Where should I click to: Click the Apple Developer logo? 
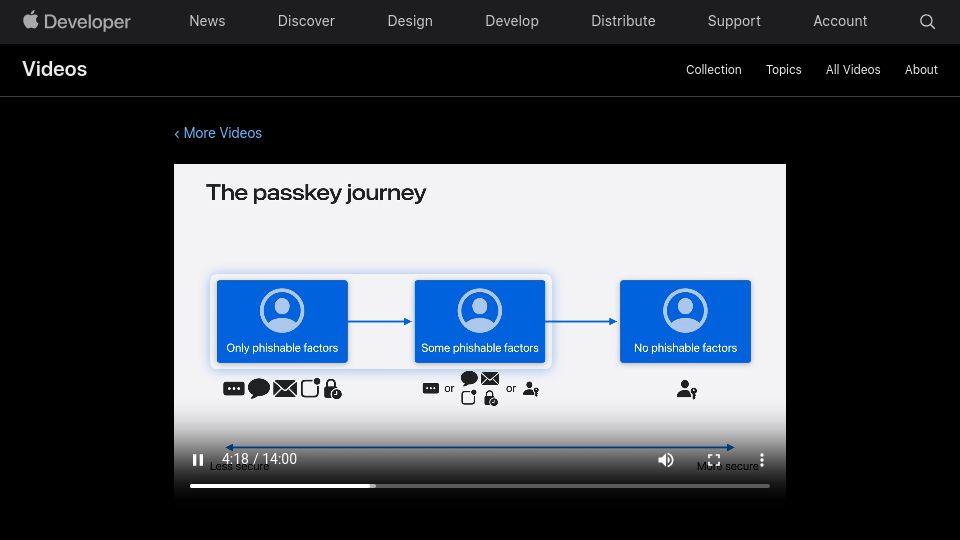[x=77, y=21]
